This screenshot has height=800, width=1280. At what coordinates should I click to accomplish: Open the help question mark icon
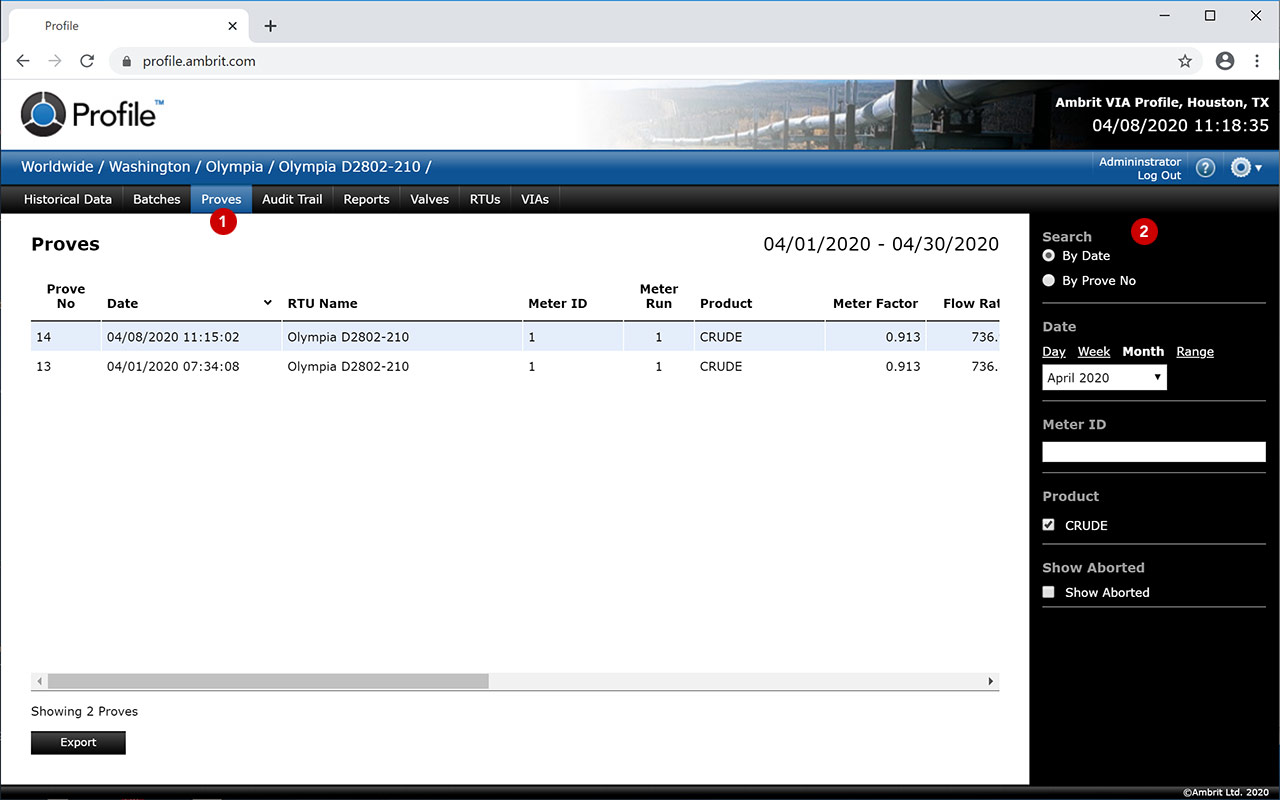tap(1205, 168)
